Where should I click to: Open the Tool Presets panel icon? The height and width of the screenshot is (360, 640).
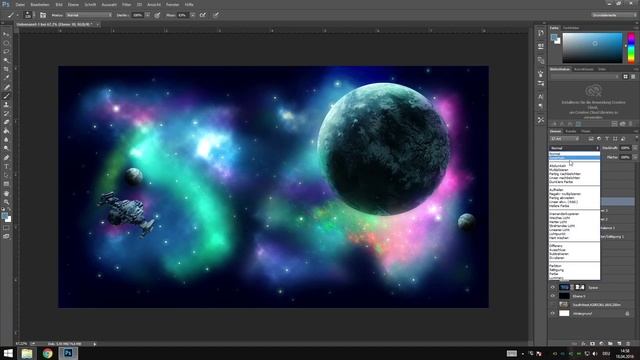[x=541, y=120]
